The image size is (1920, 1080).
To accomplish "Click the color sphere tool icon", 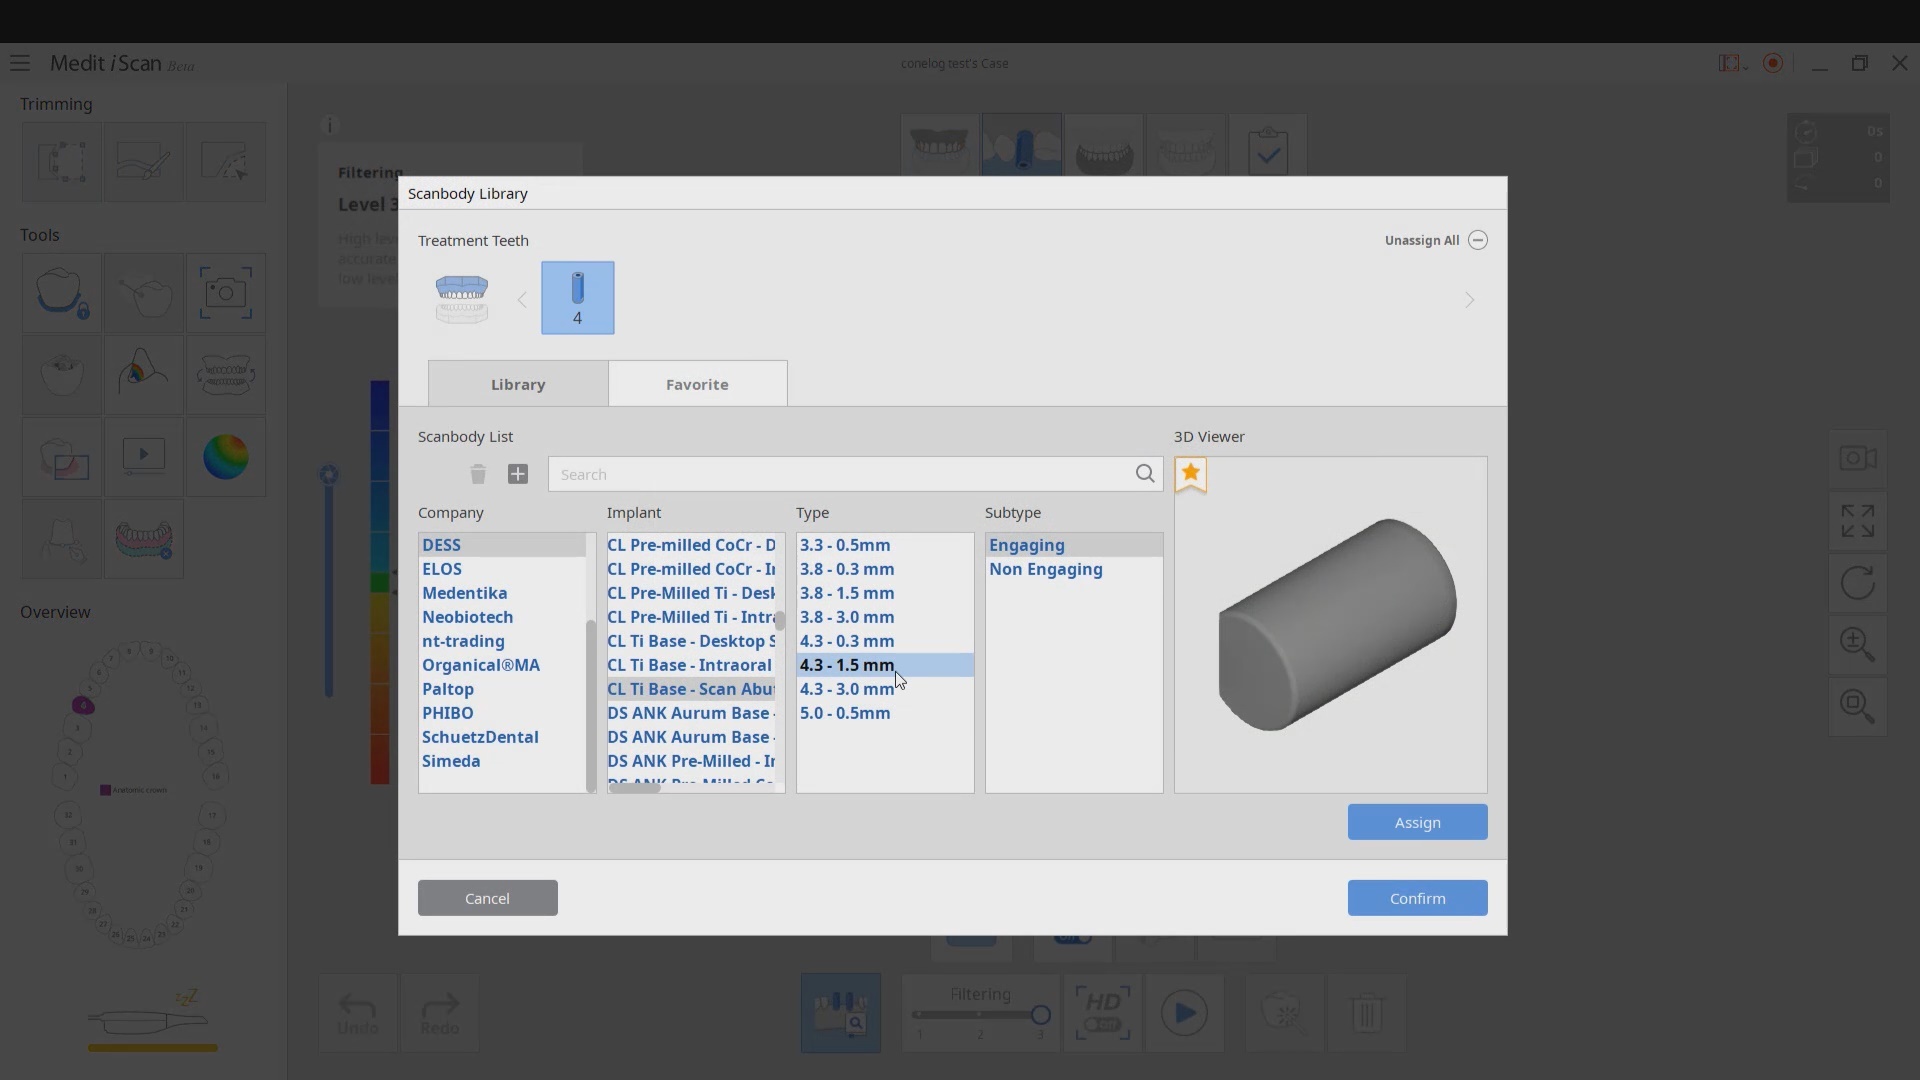I will (225, 457).
